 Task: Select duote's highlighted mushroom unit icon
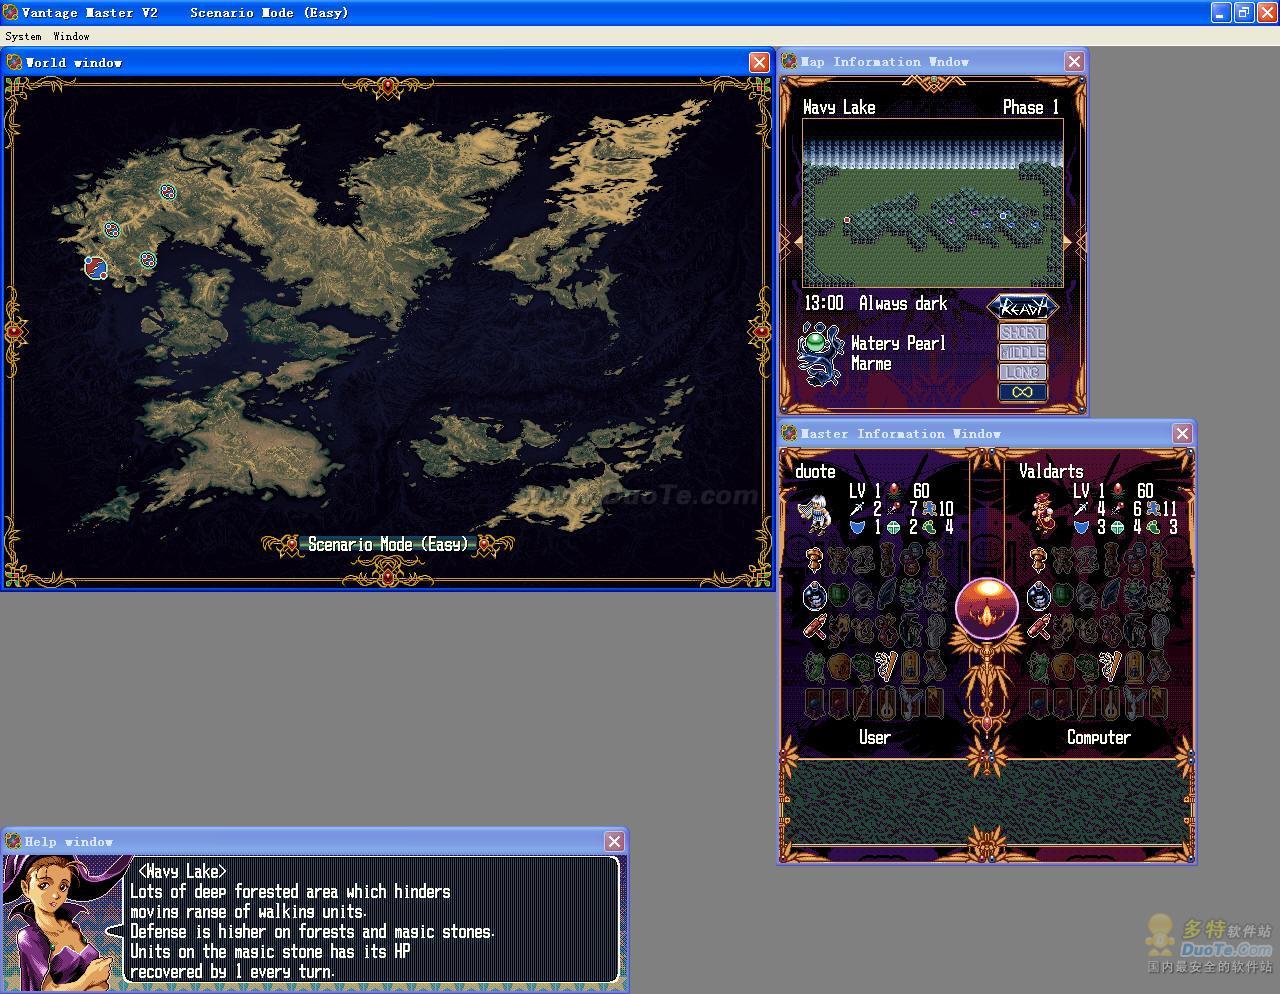coord(814,560)
